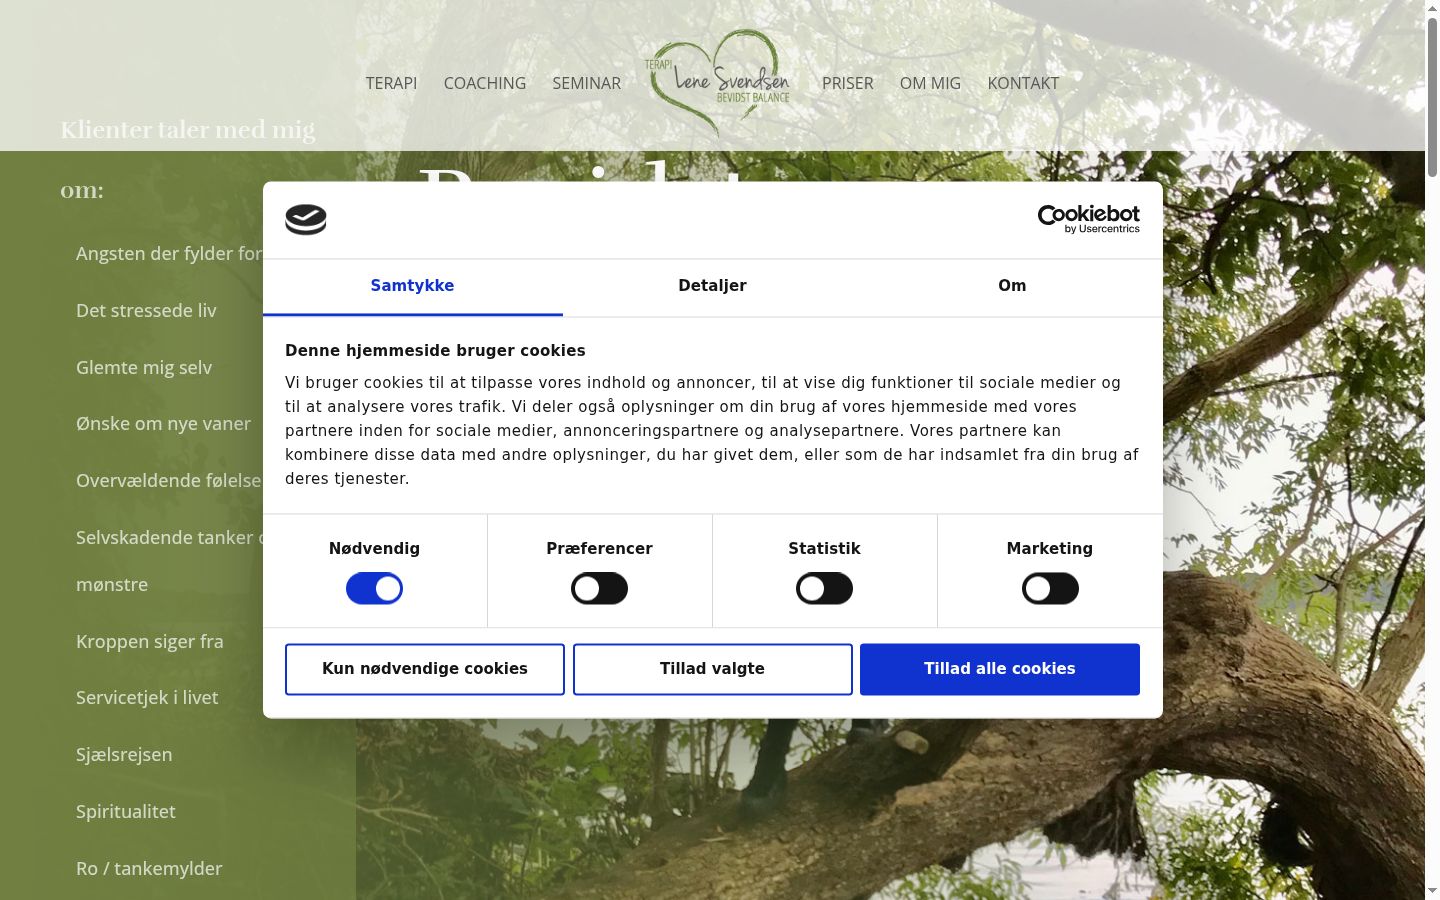Open the COACHING menu item
Screen dimensions: 1440x900
[485, 83]
